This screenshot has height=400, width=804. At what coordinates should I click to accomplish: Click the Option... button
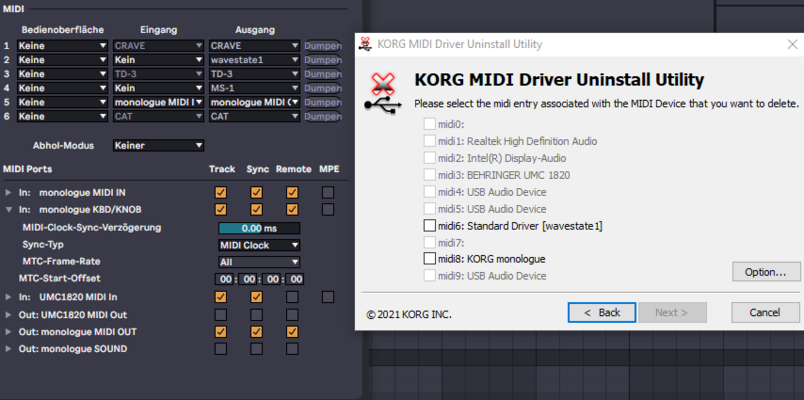click(x=766, y=272)
